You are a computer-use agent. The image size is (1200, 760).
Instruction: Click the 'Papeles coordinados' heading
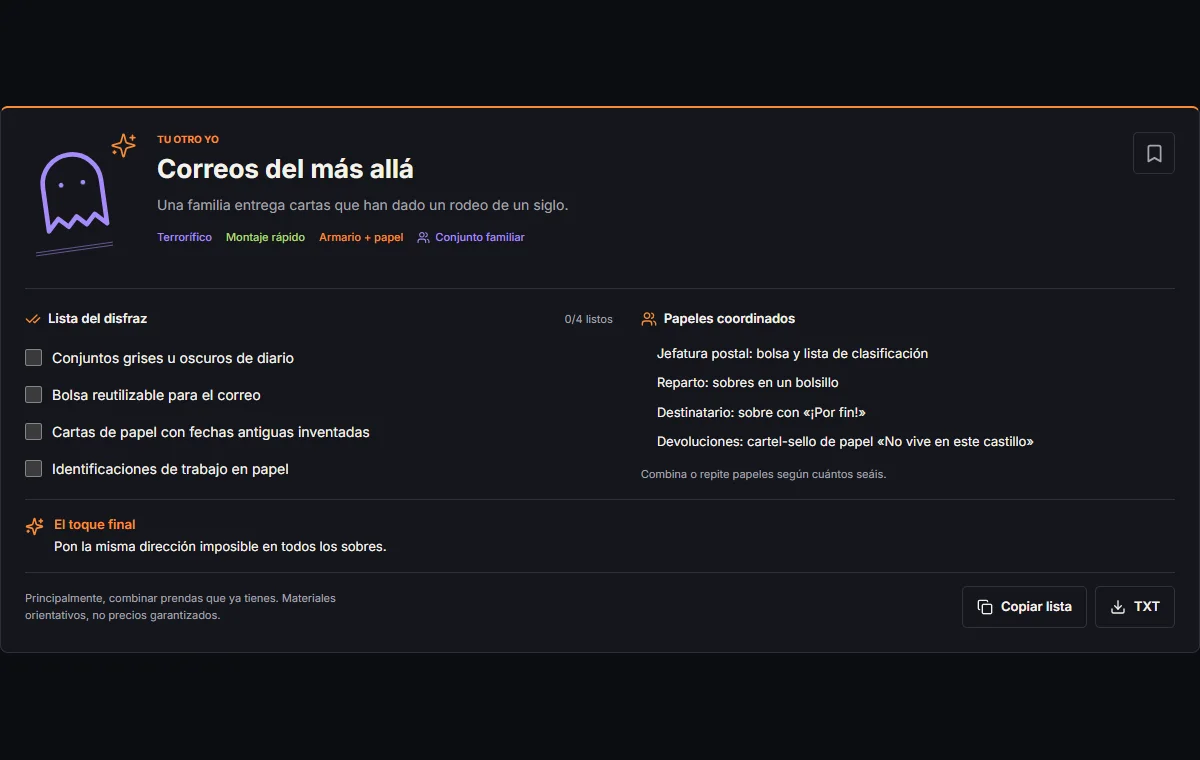click(729, 319)
